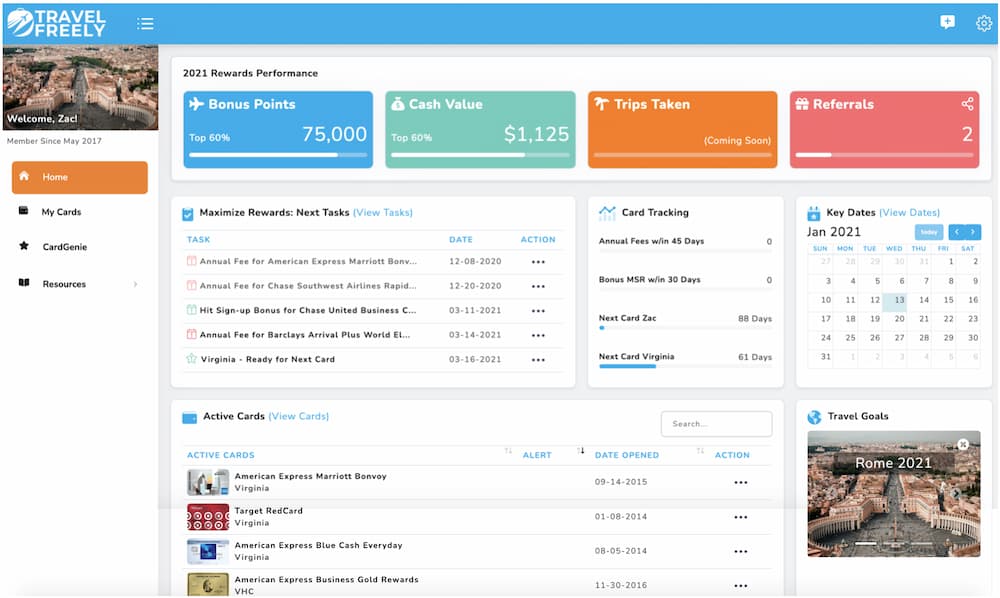
Task: Open actions for Annual Fee American Express Marriott task
Action: pos(538,262)
